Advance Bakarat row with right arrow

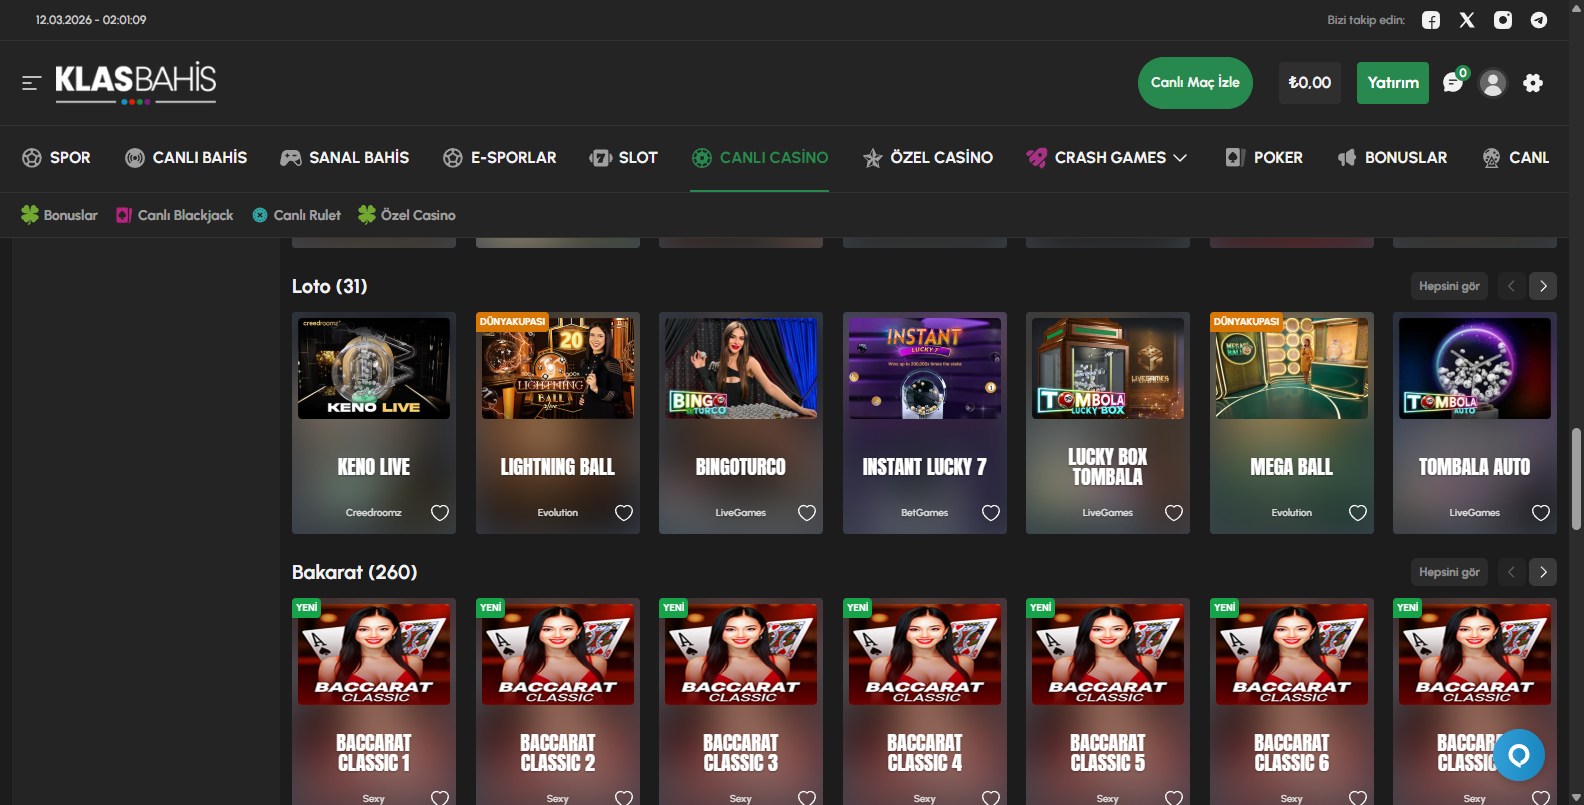[1543, 572]
